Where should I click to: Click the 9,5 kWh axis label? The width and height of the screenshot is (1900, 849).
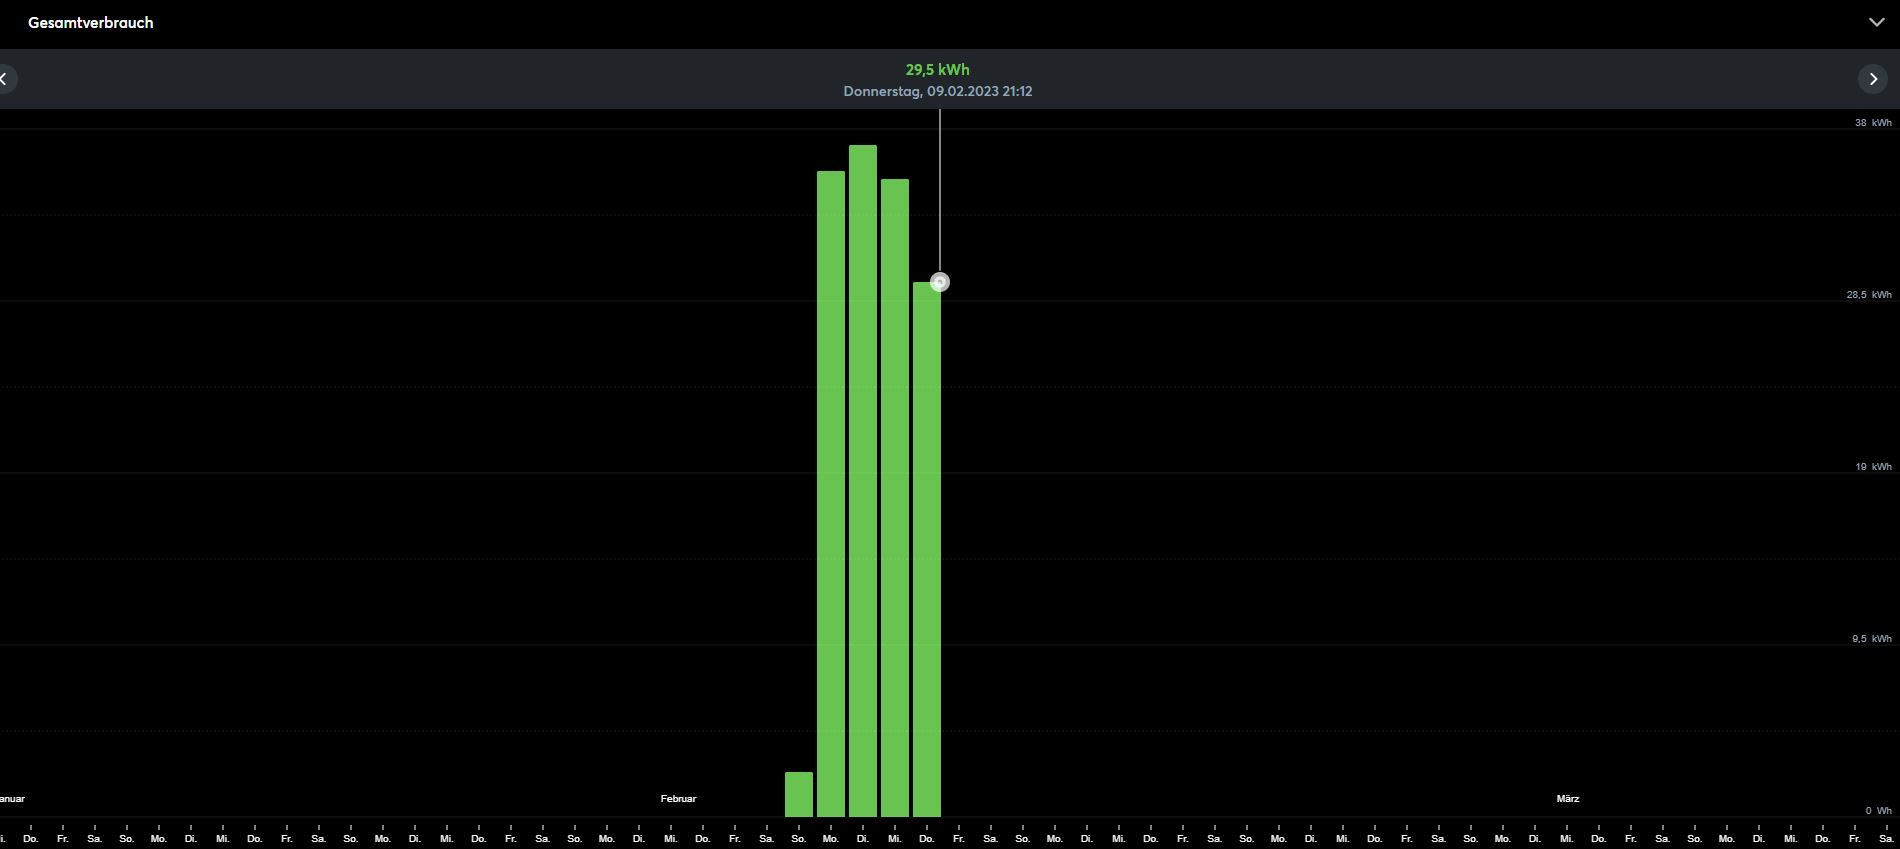[1870, 639]
